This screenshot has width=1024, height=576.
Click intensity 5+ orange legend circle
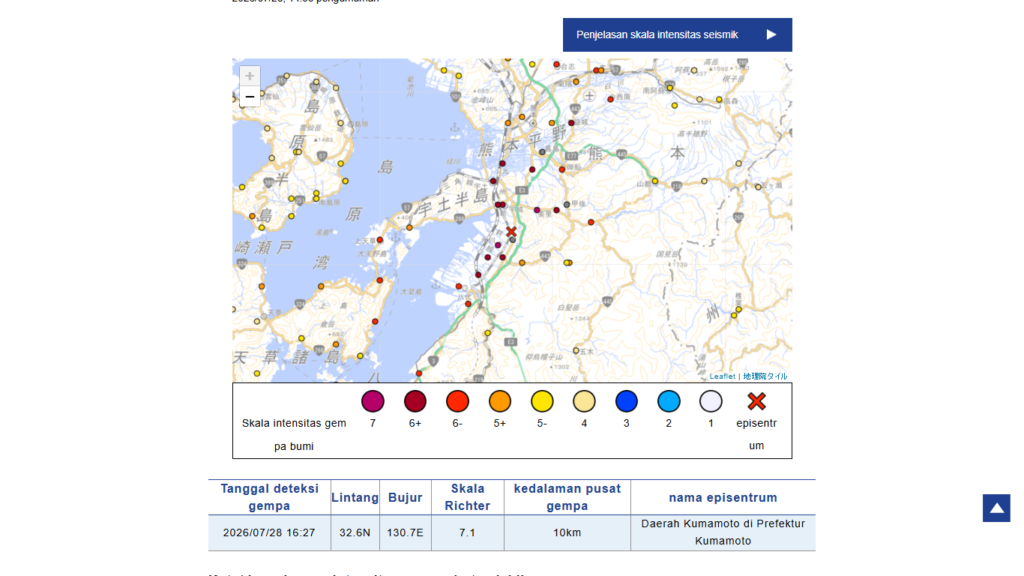500,401
